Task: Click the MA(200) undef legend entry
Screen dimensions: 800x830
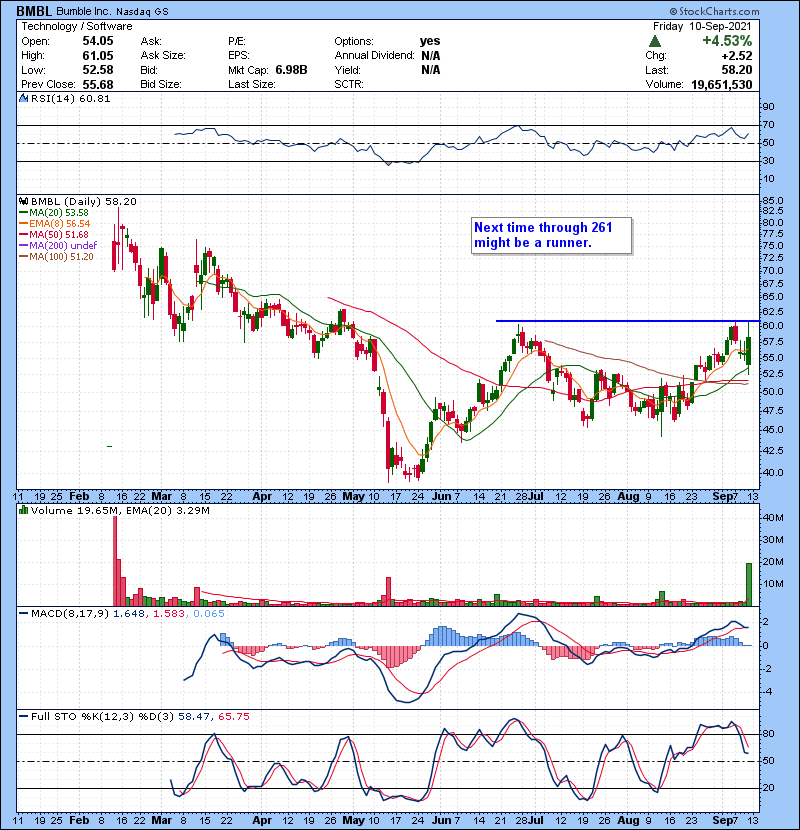Action: tap(58, 246)
